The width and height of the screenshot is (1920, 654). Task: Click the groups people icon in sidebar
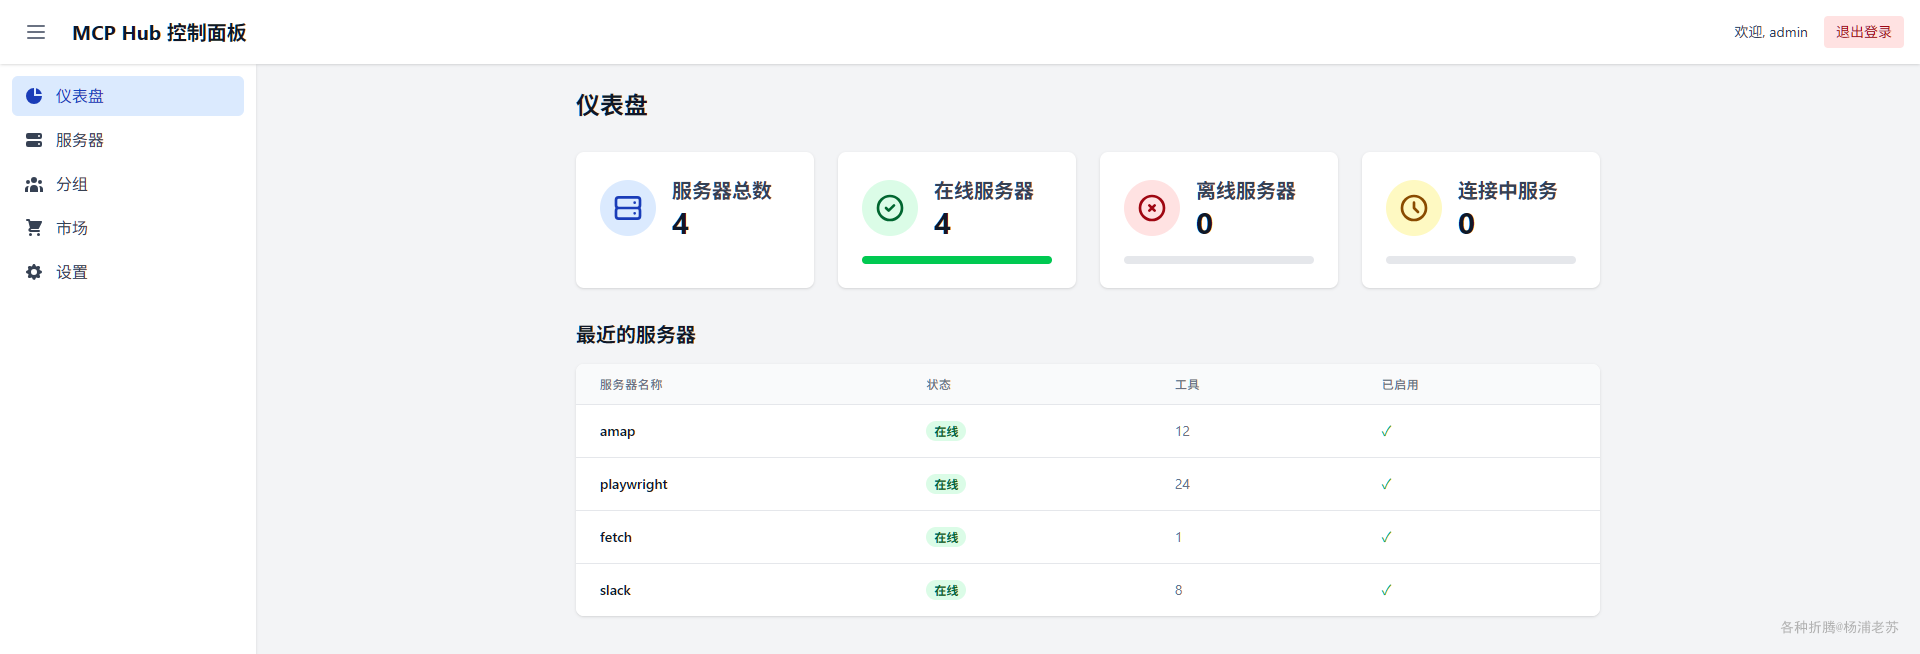point(34,184)
